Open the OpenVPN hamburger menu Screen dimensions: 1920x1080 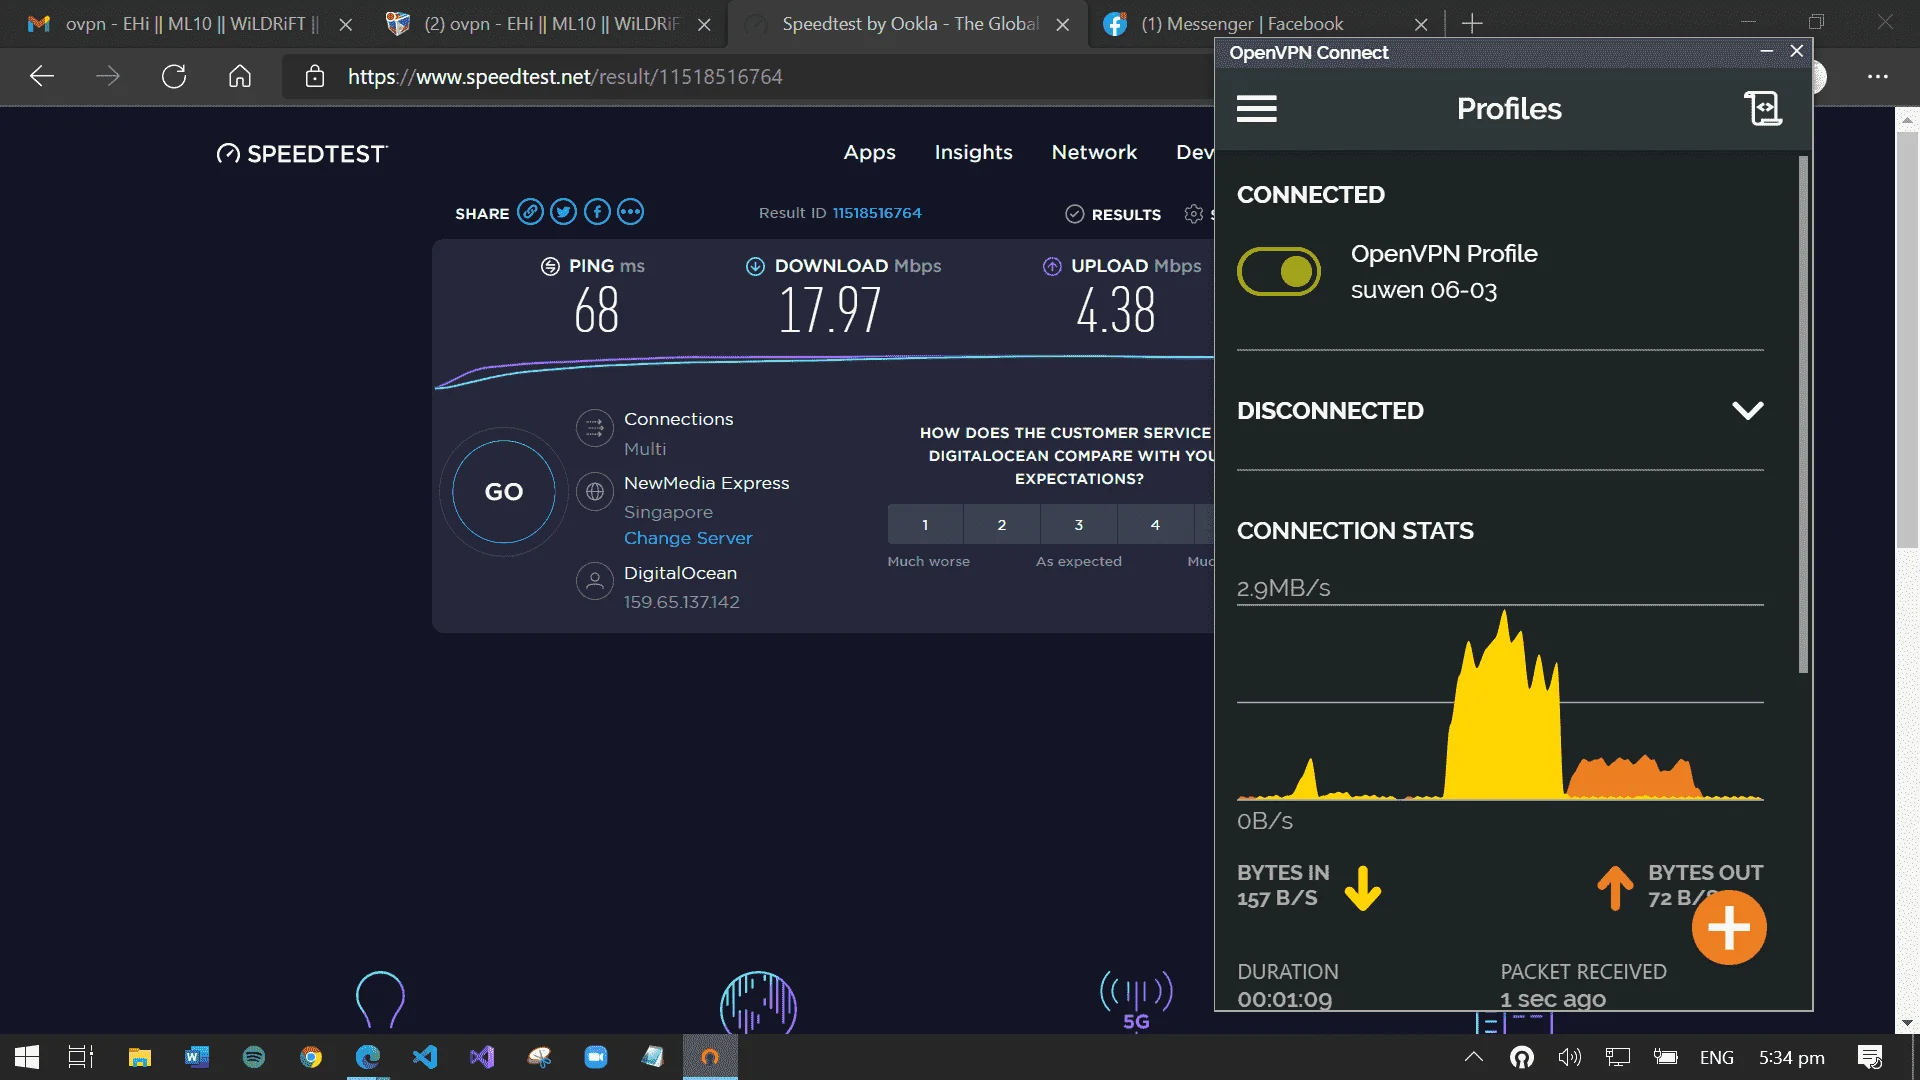1256,109
